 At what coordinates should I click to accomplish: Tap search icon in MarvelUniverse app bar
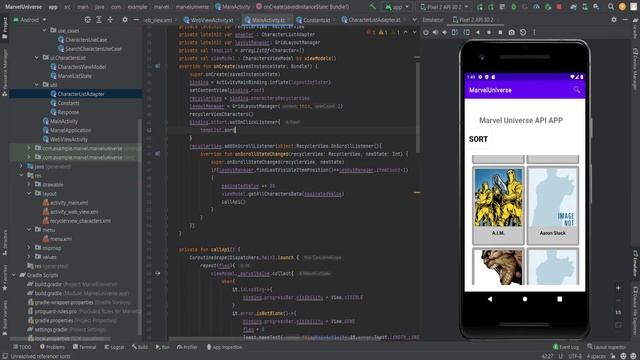click(x=577, y=90)
